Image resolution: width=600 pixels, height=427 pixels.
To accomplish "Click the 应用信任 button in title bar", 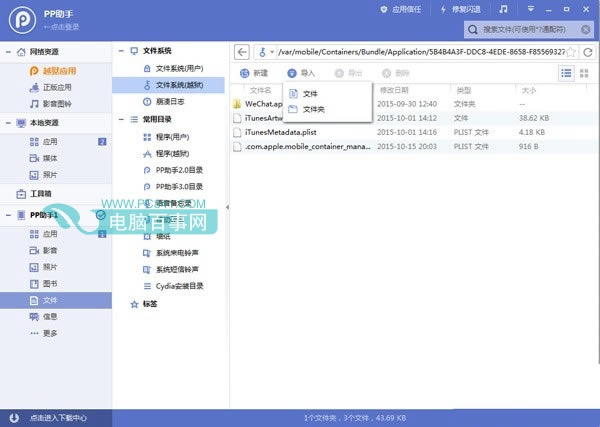I will click(x=401, y=9).
